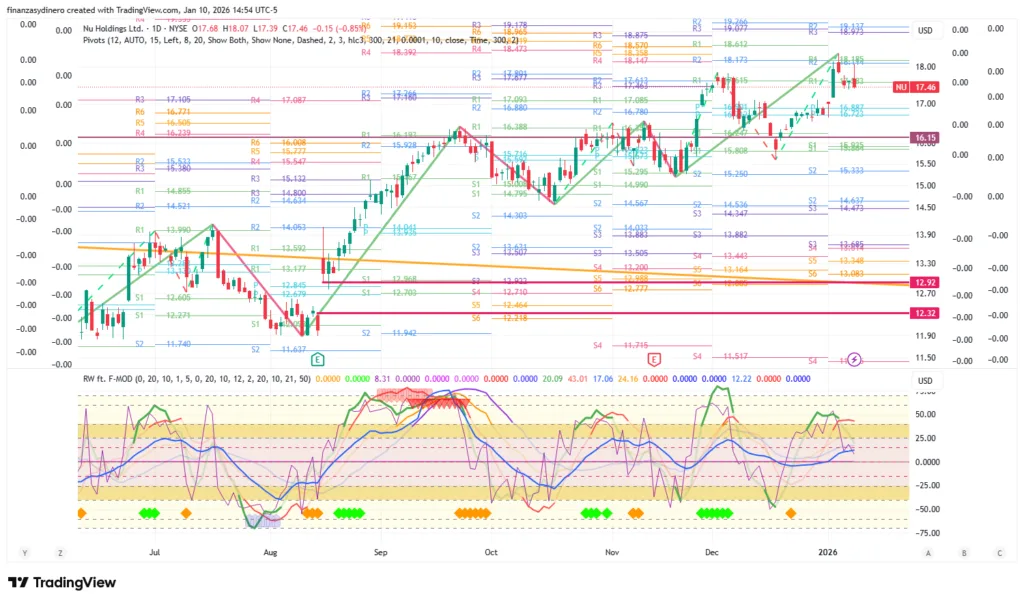Click the 12.92 price label on the axis
Screen dimensions: 1024x603
[x=924, y=283]
